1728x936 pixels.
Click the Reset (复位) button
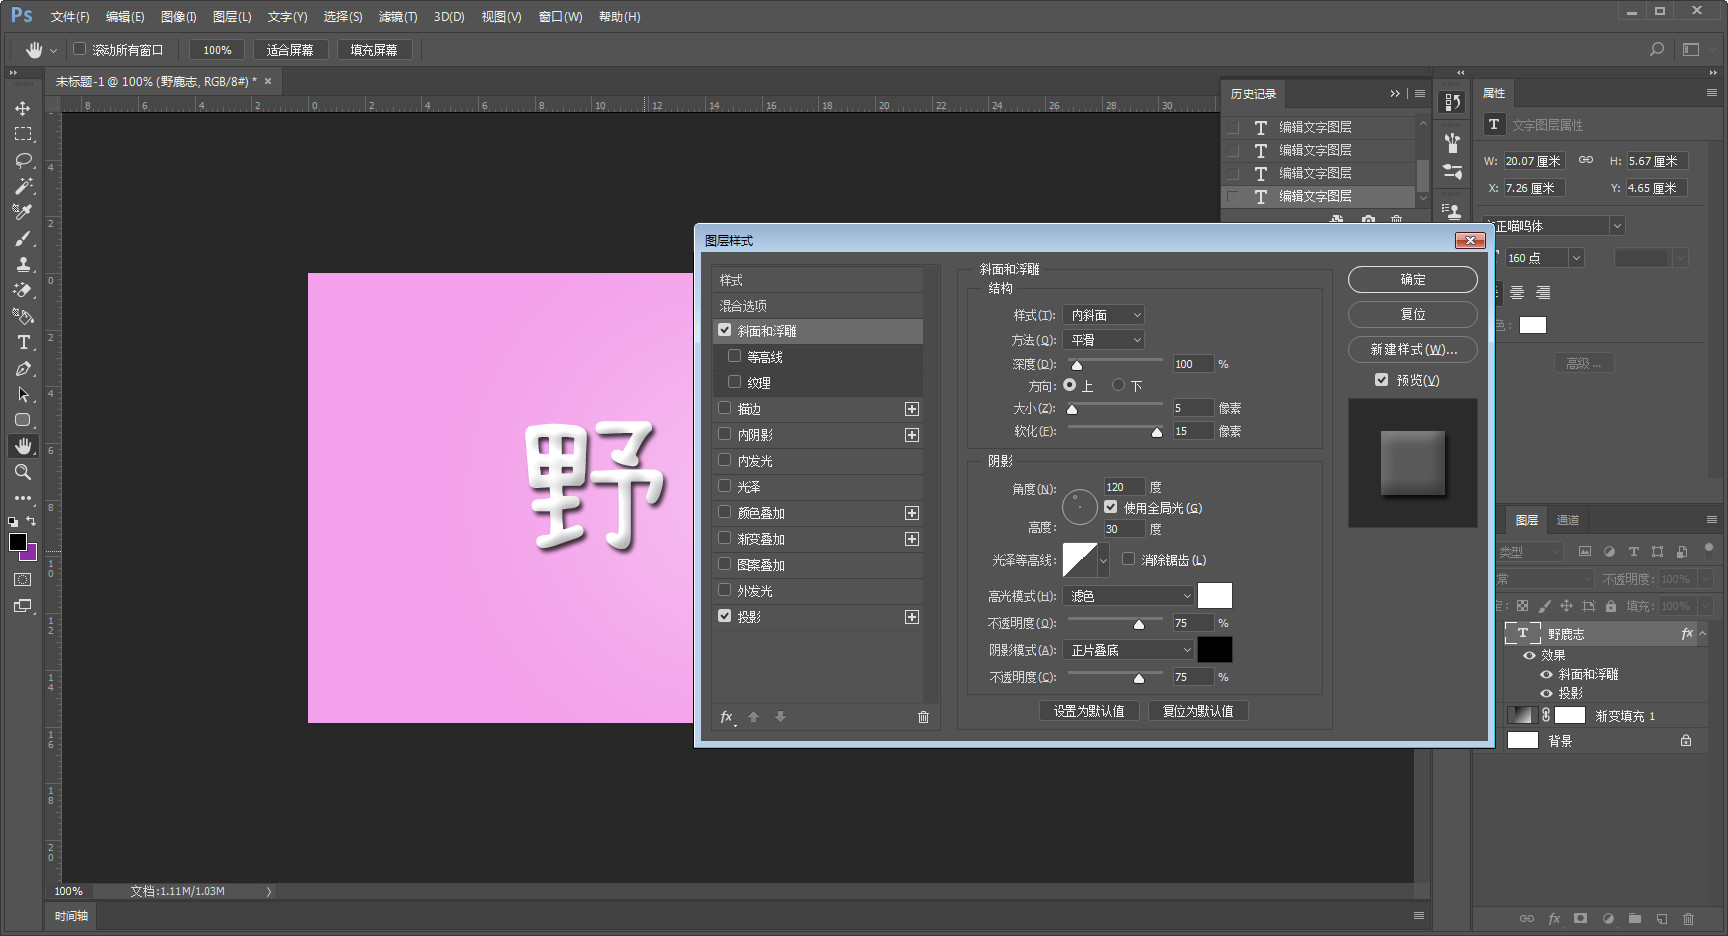coord(1413,314)
